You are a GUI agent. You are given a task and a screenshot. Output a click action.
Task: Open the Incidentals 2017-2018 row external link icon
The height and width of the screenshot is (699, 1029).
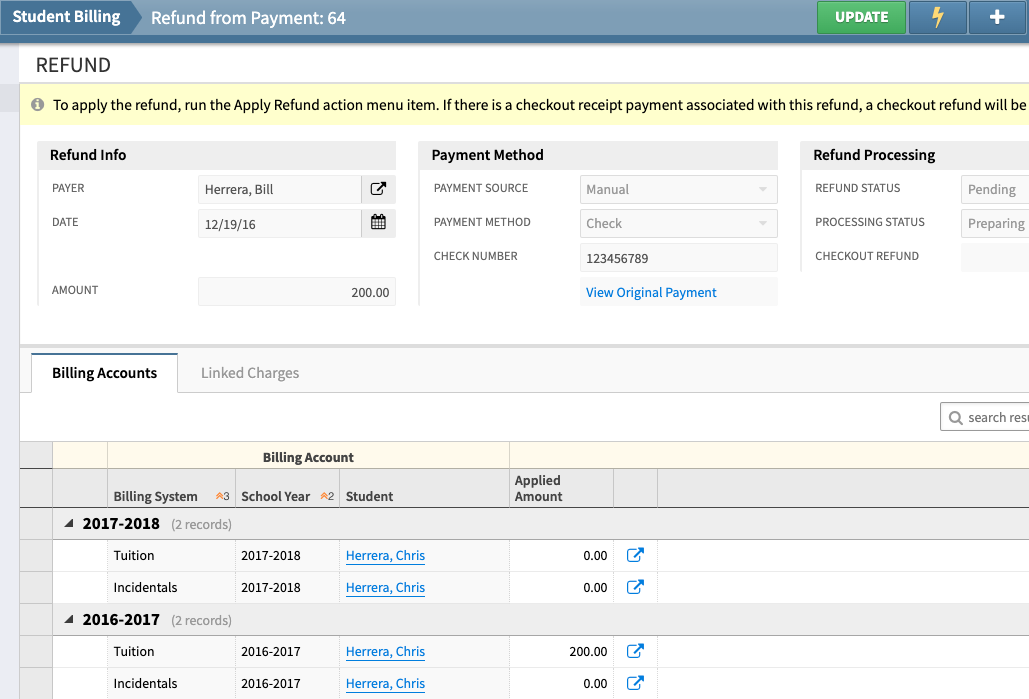coord(635,587)
